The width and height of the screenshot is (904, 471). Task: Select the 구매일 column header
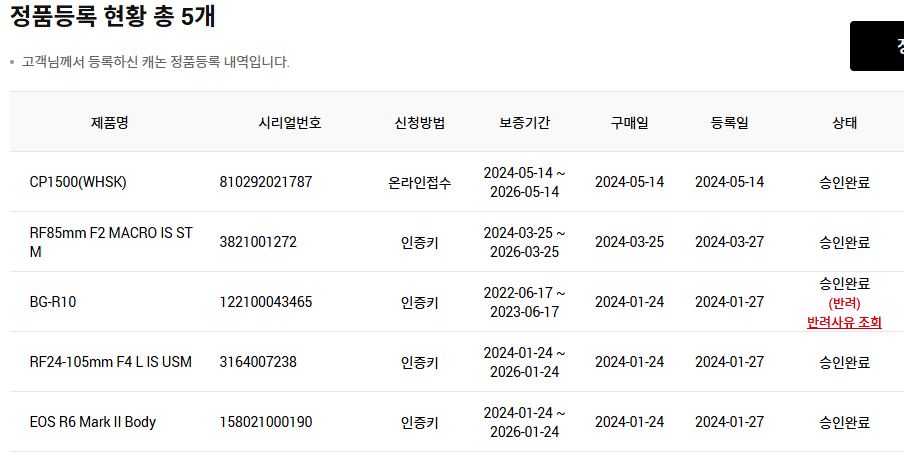629,123
